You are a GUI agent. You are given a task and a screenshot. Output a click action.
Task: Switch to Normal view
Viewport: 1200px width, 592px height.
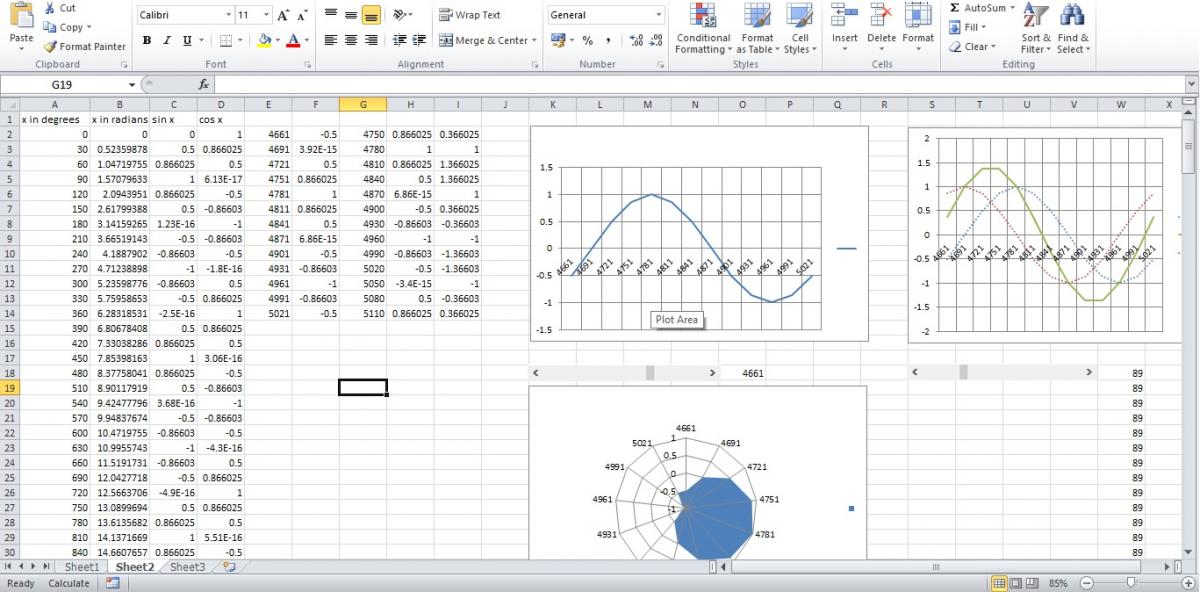(x=998, y=583)
